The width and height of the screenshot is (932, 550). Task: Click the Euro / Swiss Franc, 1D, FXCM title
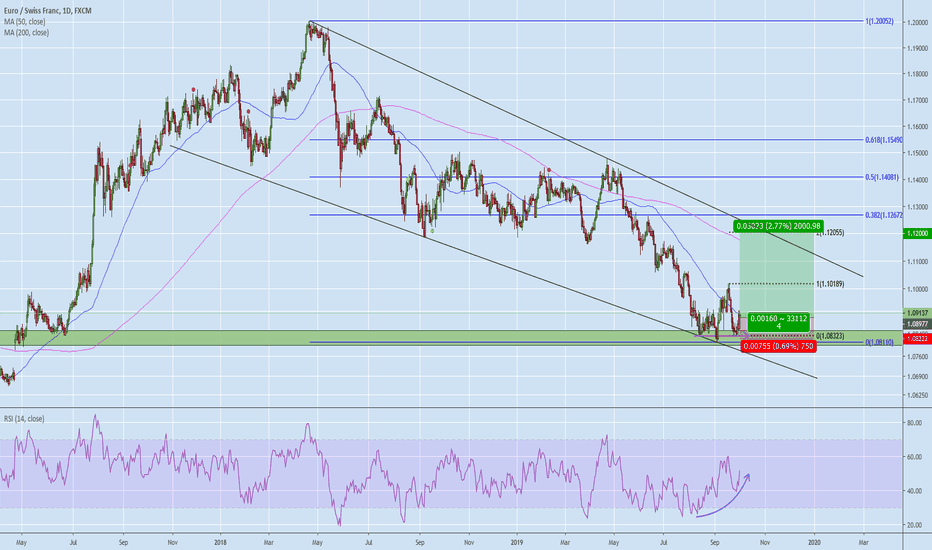coord(48,11)
